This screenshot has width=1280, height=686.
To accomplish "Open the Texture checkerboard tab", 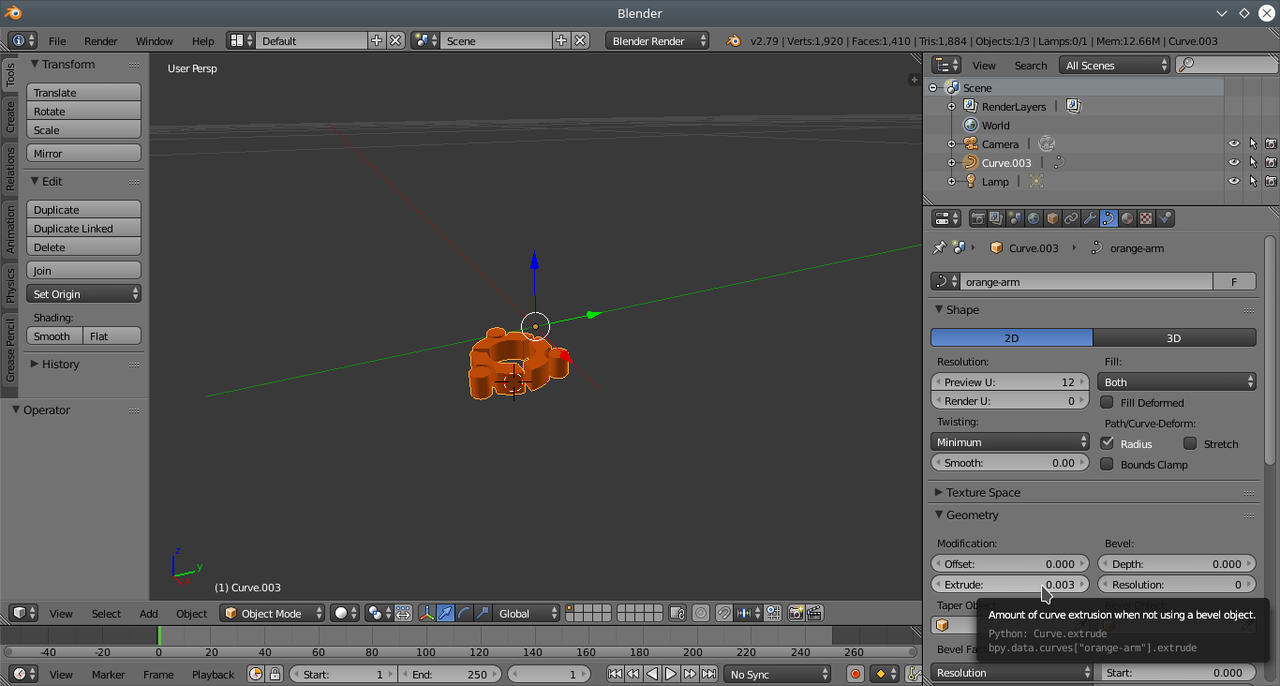I will coord(1146,218).
